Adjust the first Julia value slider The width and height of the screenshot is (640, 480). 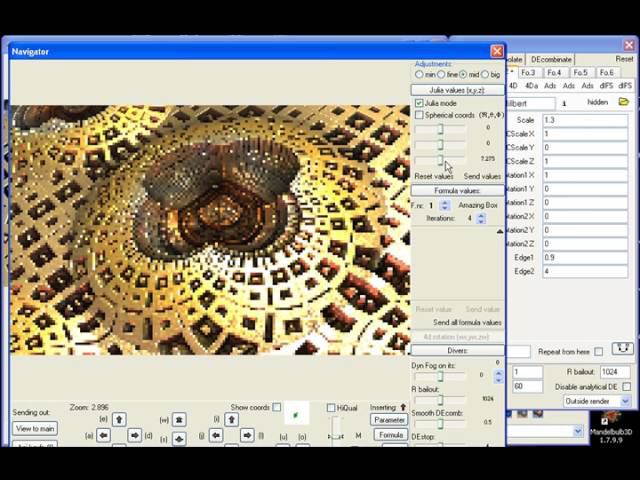[440, 129]
